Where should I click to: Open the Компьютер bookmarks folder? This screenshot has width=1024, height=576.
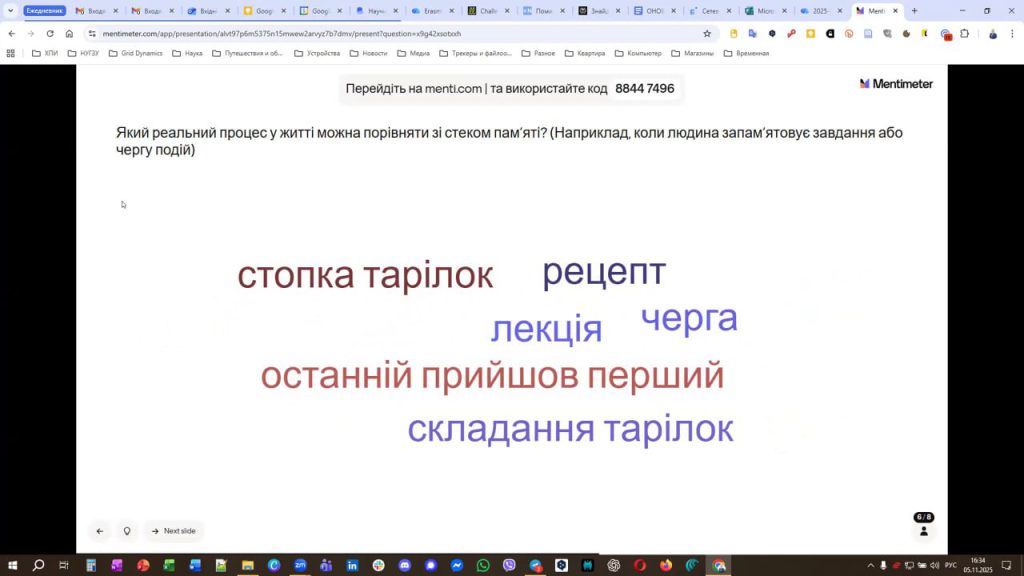639,54
